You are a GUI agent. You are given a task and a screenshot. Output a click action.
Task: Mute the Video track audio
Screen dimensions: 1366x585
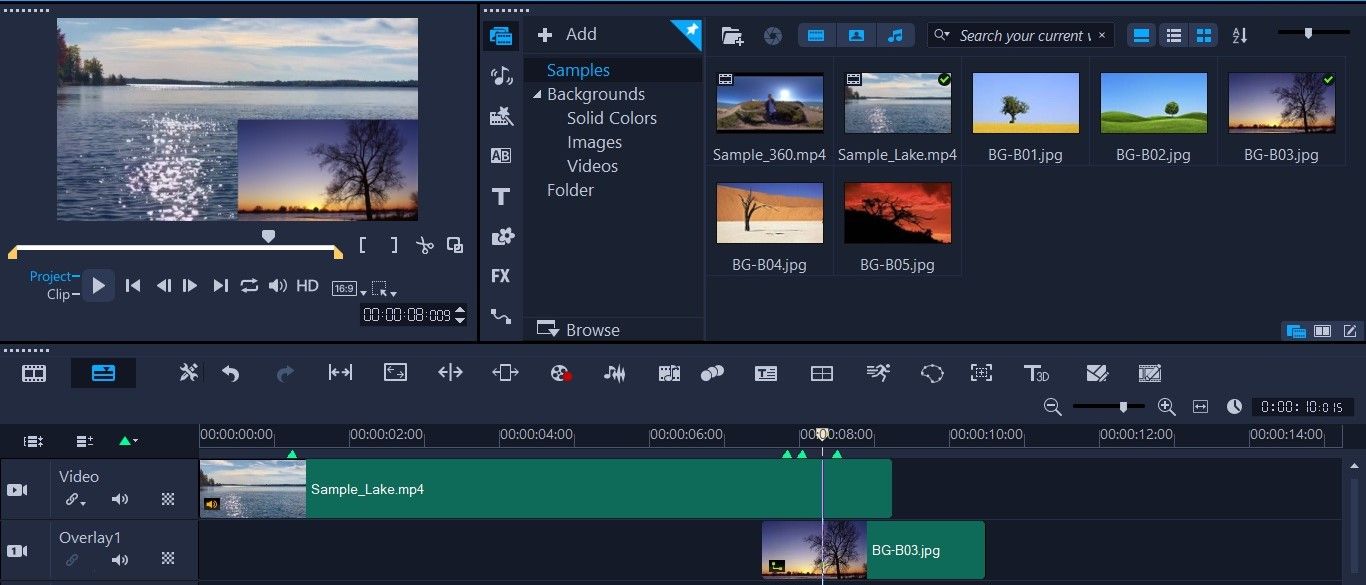point(120,499)
